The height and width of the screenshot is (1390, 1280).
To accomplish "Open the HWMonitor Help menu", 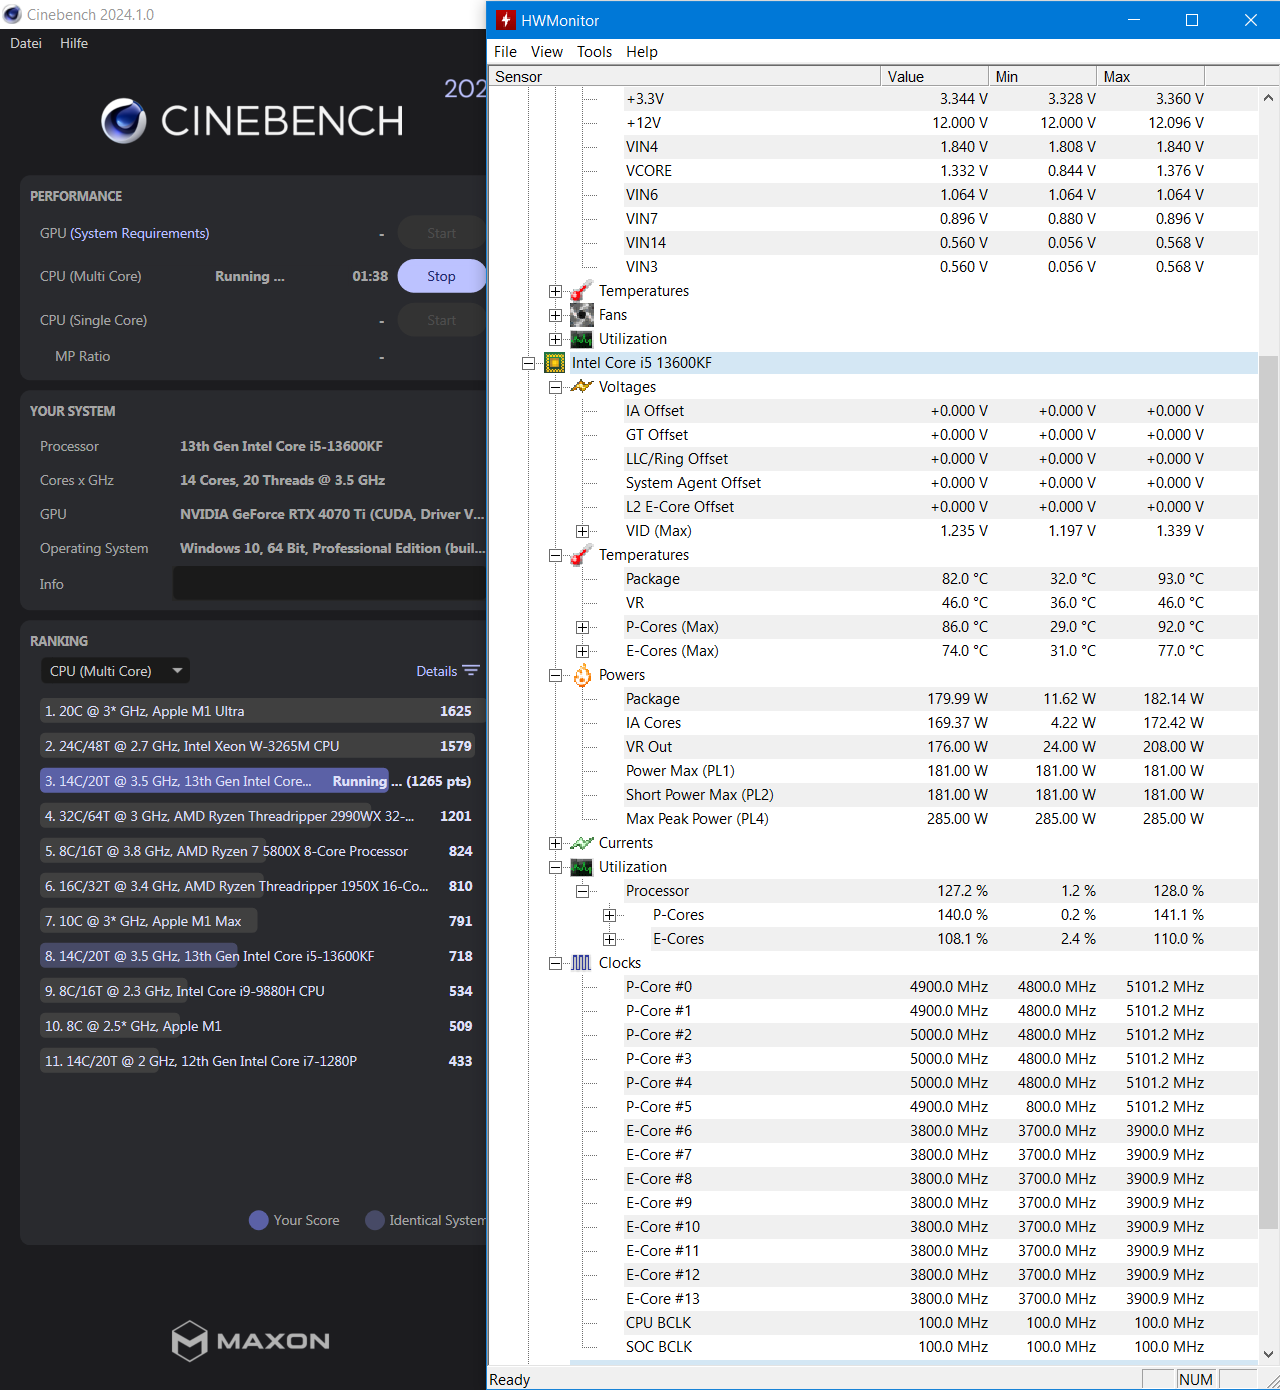I will [642, 52].
